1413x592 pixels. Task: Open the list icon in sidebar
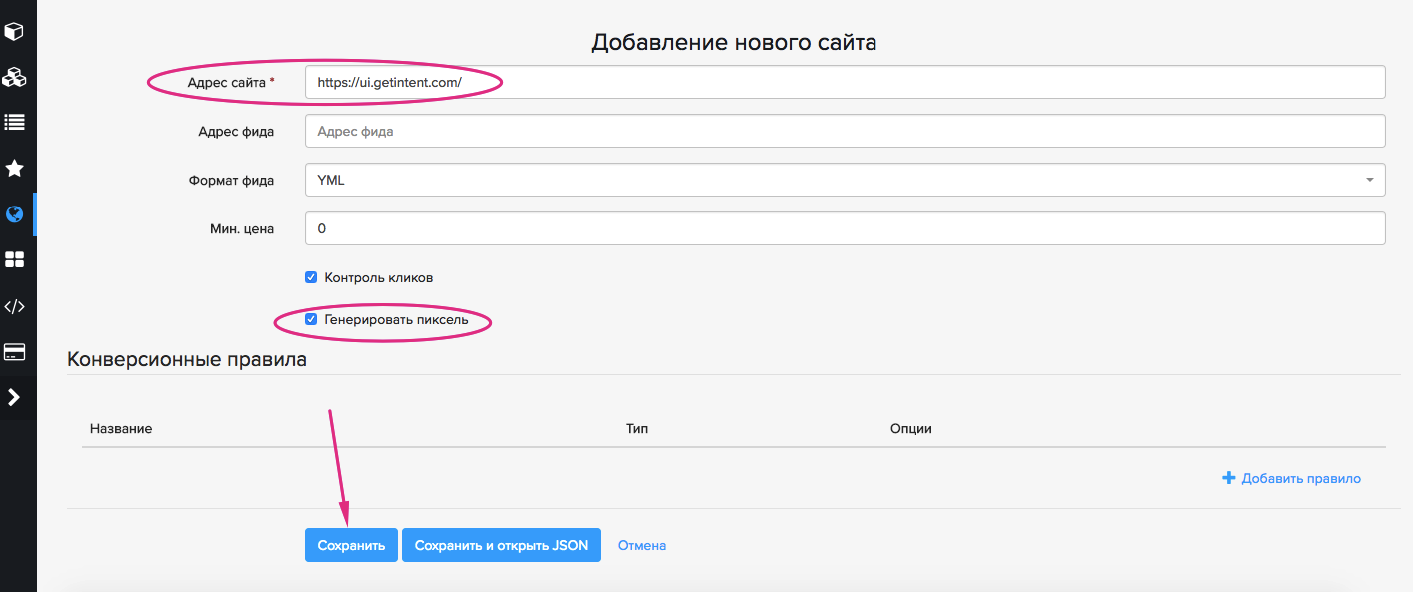point(14,123)
